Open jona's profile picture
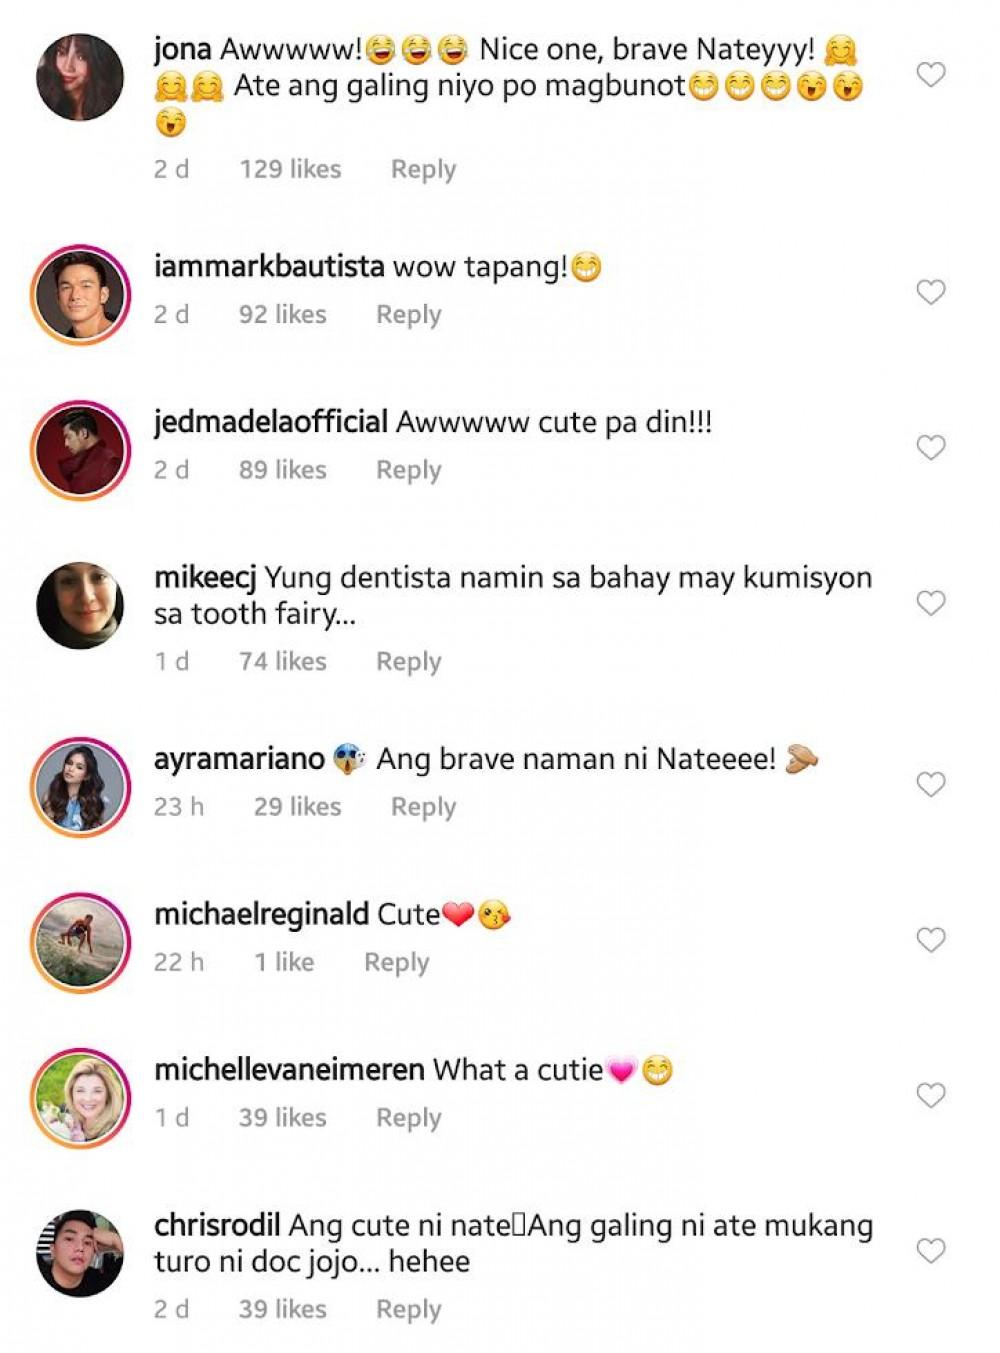This screenshot has width=1000, height=1353. pyautogui.click(x=80, y=77)
